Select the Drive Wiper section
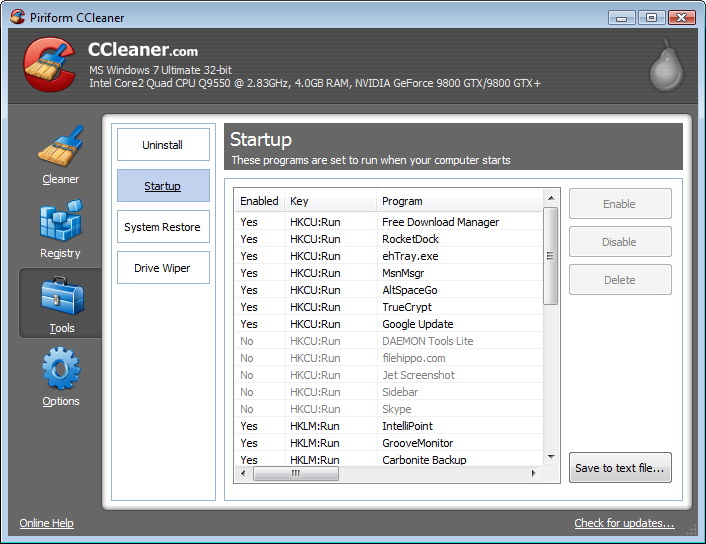 [163, 268]
